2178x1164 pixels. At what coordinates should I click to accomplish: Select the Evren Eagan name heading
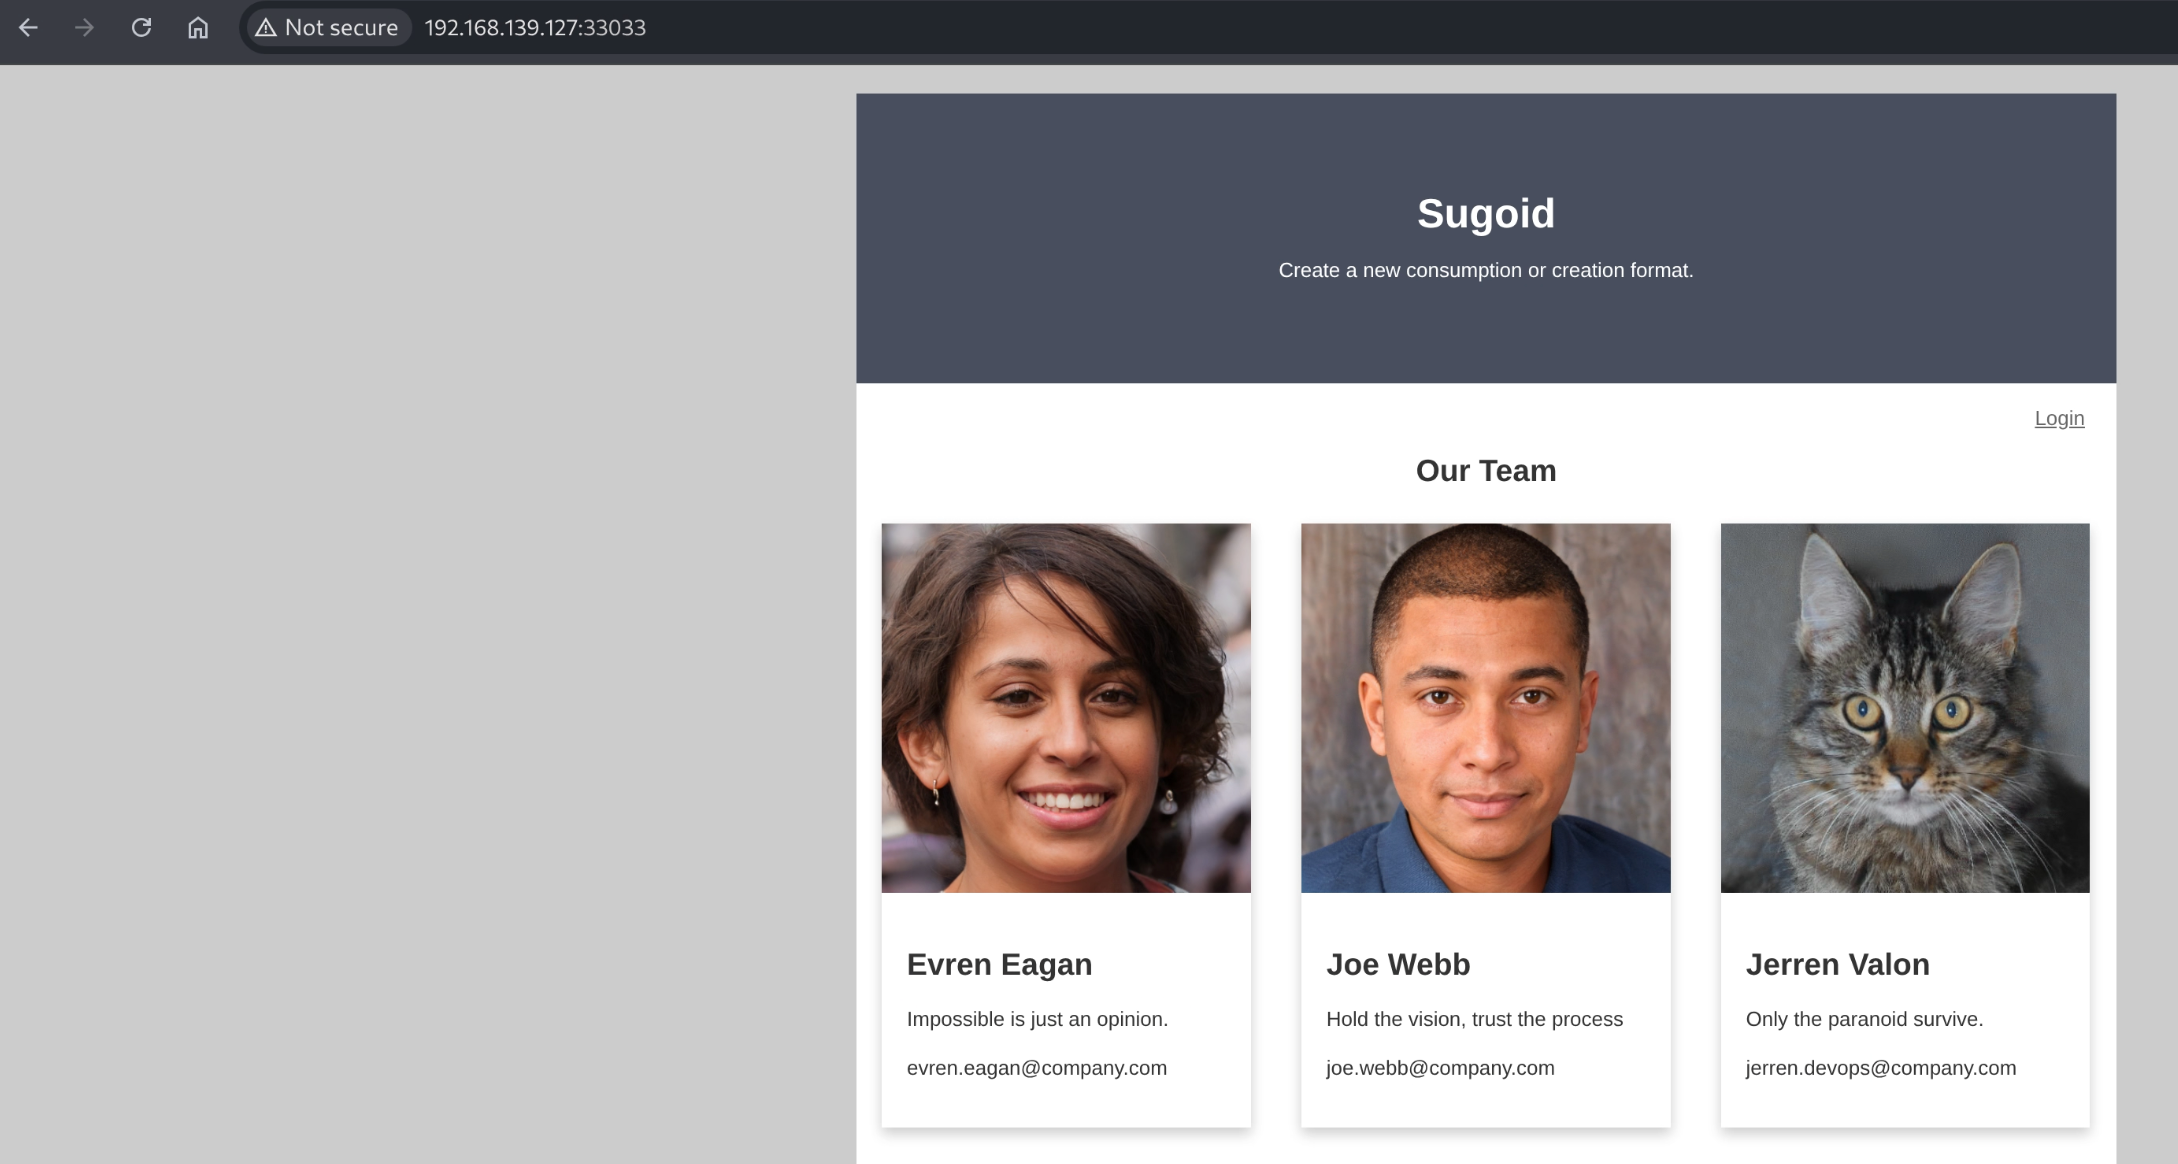coord(999,964)
